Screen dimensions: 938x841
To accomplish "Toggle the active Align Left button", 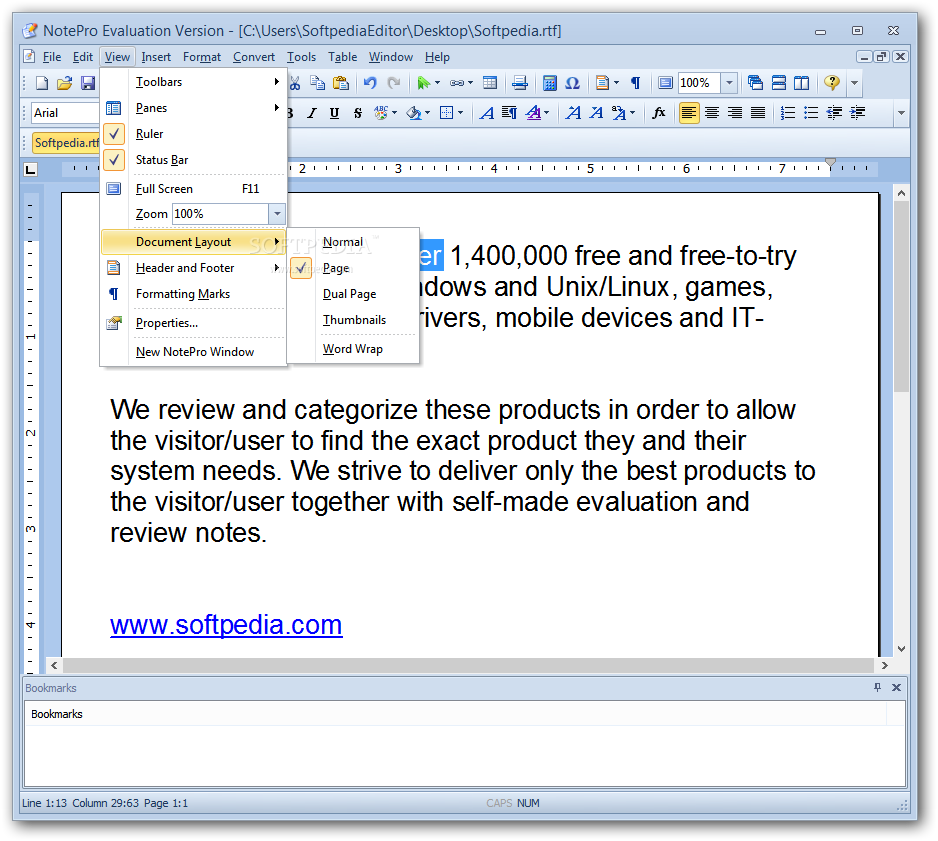I will 689,113.
